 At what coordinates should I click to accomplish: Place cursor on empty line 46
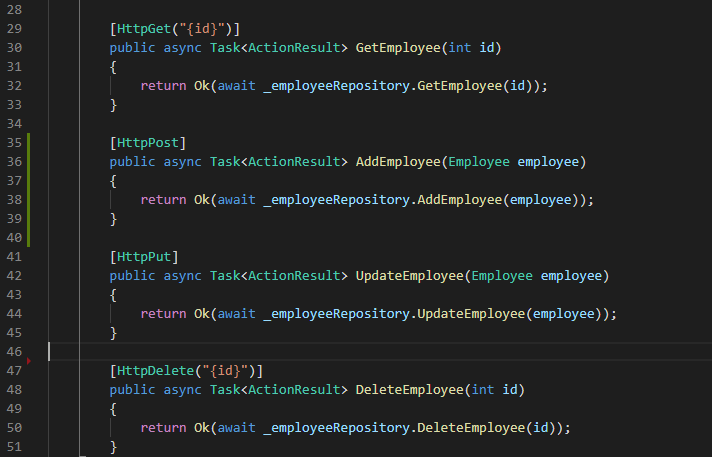[x=300, y=352]
